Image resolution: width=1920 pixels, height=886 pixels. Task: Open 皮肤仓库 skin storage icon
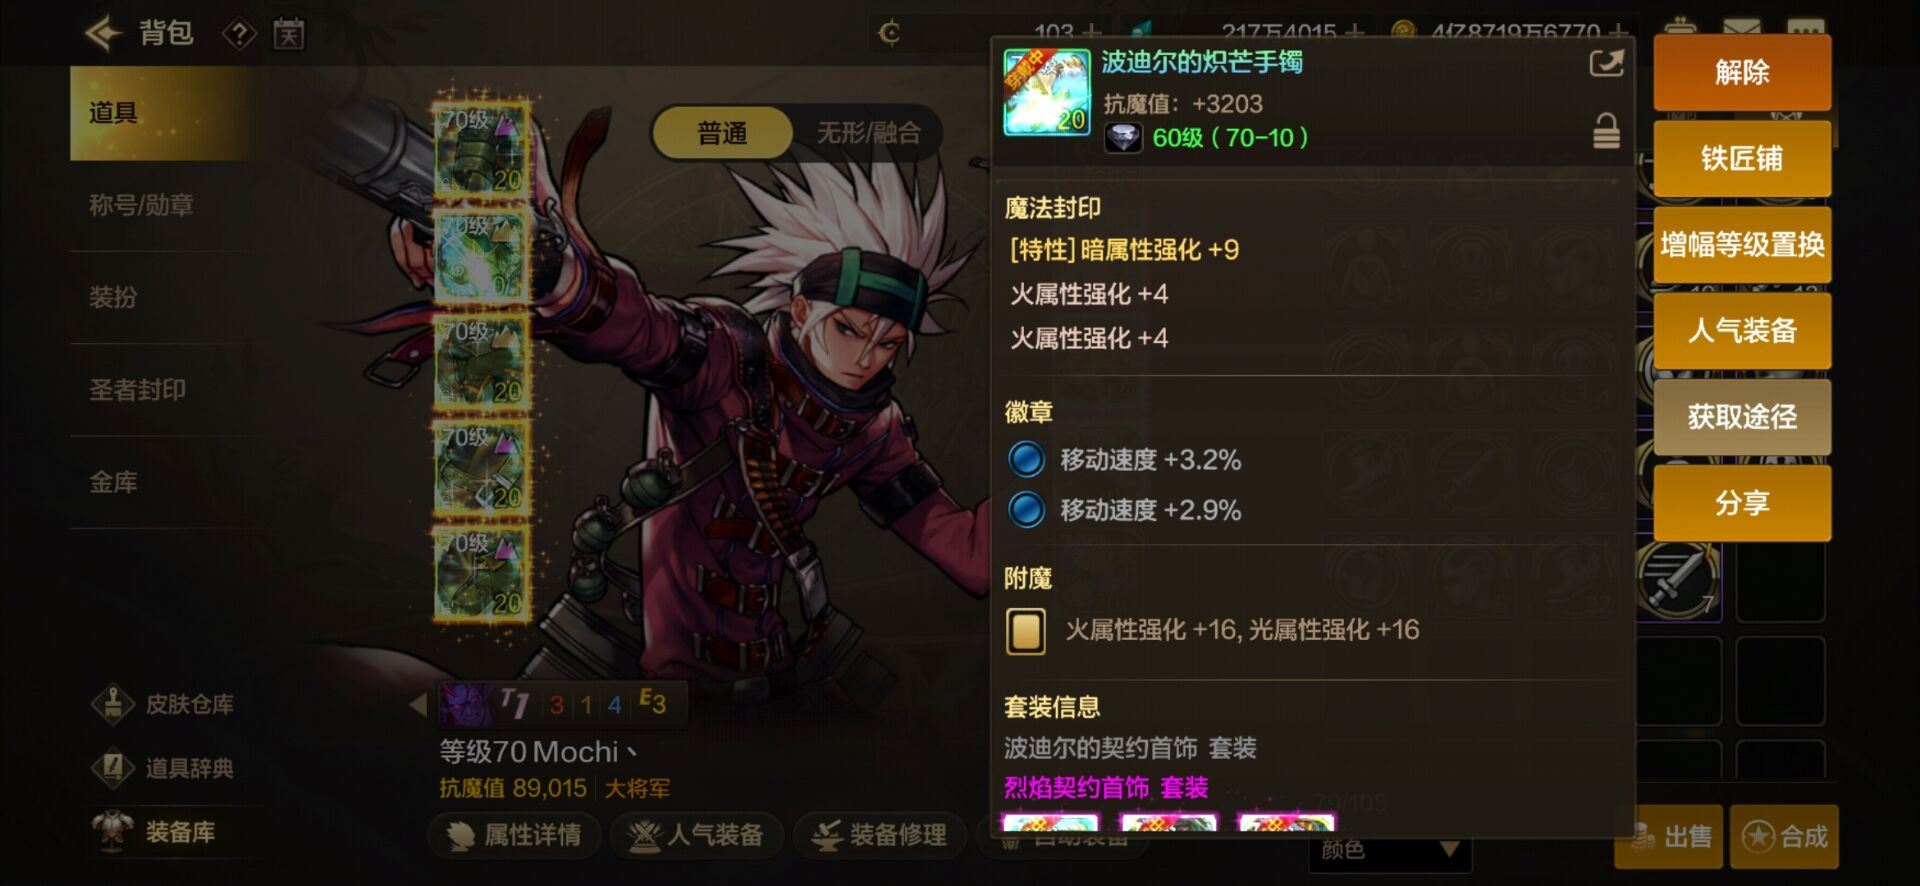tap(113, 704)
